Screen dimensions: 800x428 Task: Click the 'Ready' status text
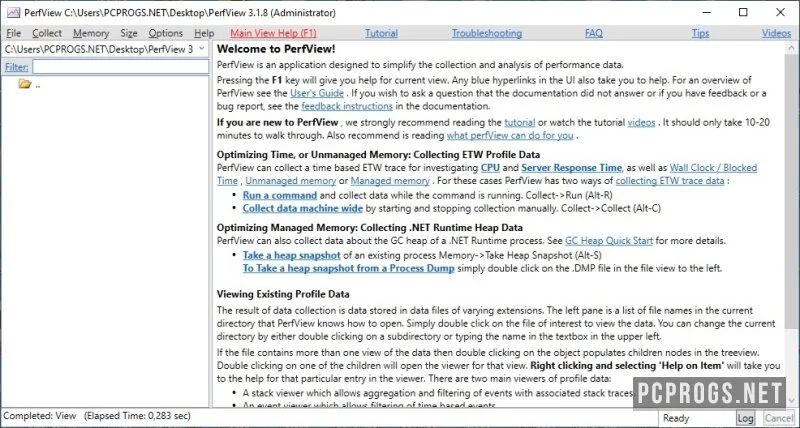click(x=676, y=418)
